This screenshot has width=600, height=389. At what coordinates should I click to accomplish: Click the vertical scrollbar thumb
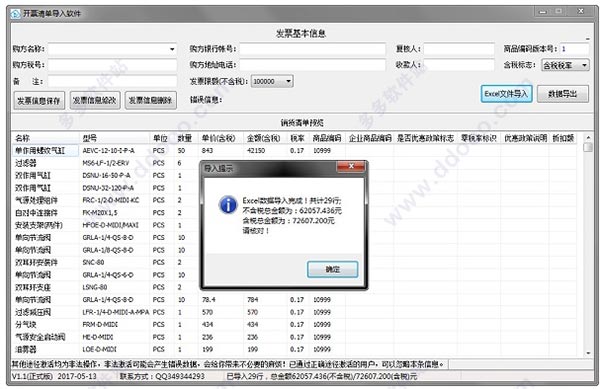click(588, 147)
